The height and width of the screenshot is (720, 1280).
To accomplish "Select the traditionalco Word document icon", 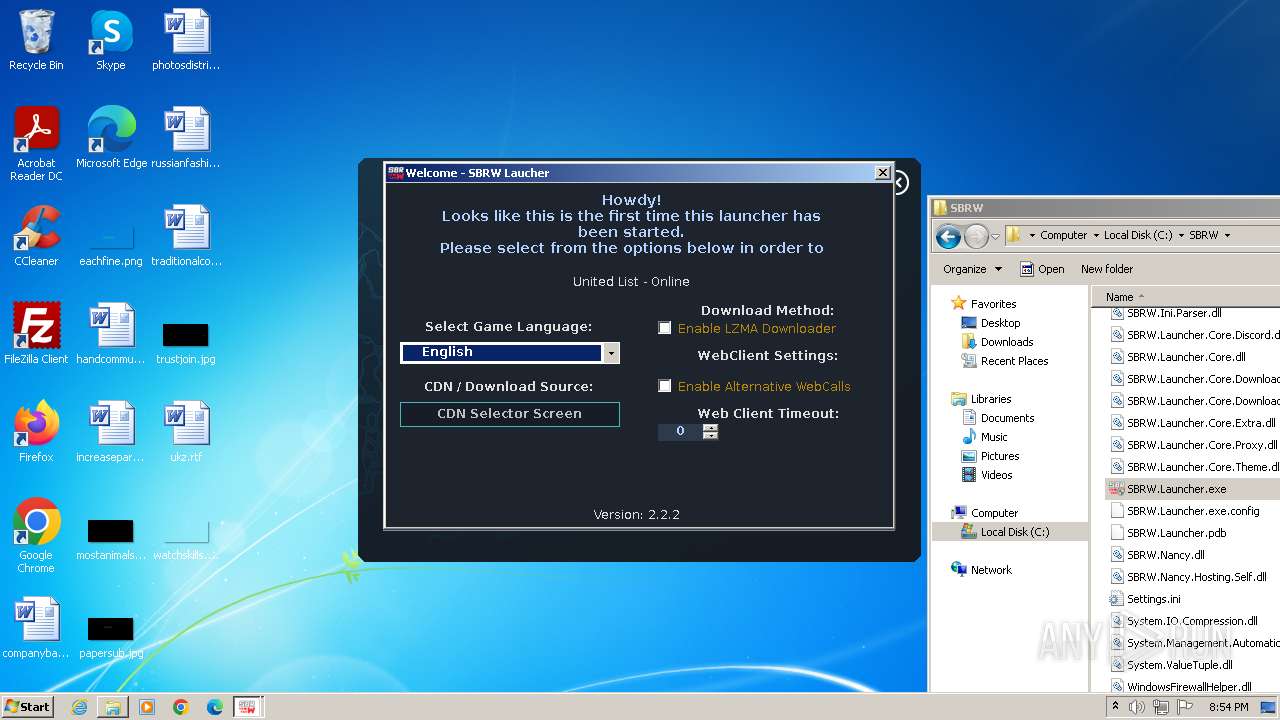I will [x=186, y=235].
